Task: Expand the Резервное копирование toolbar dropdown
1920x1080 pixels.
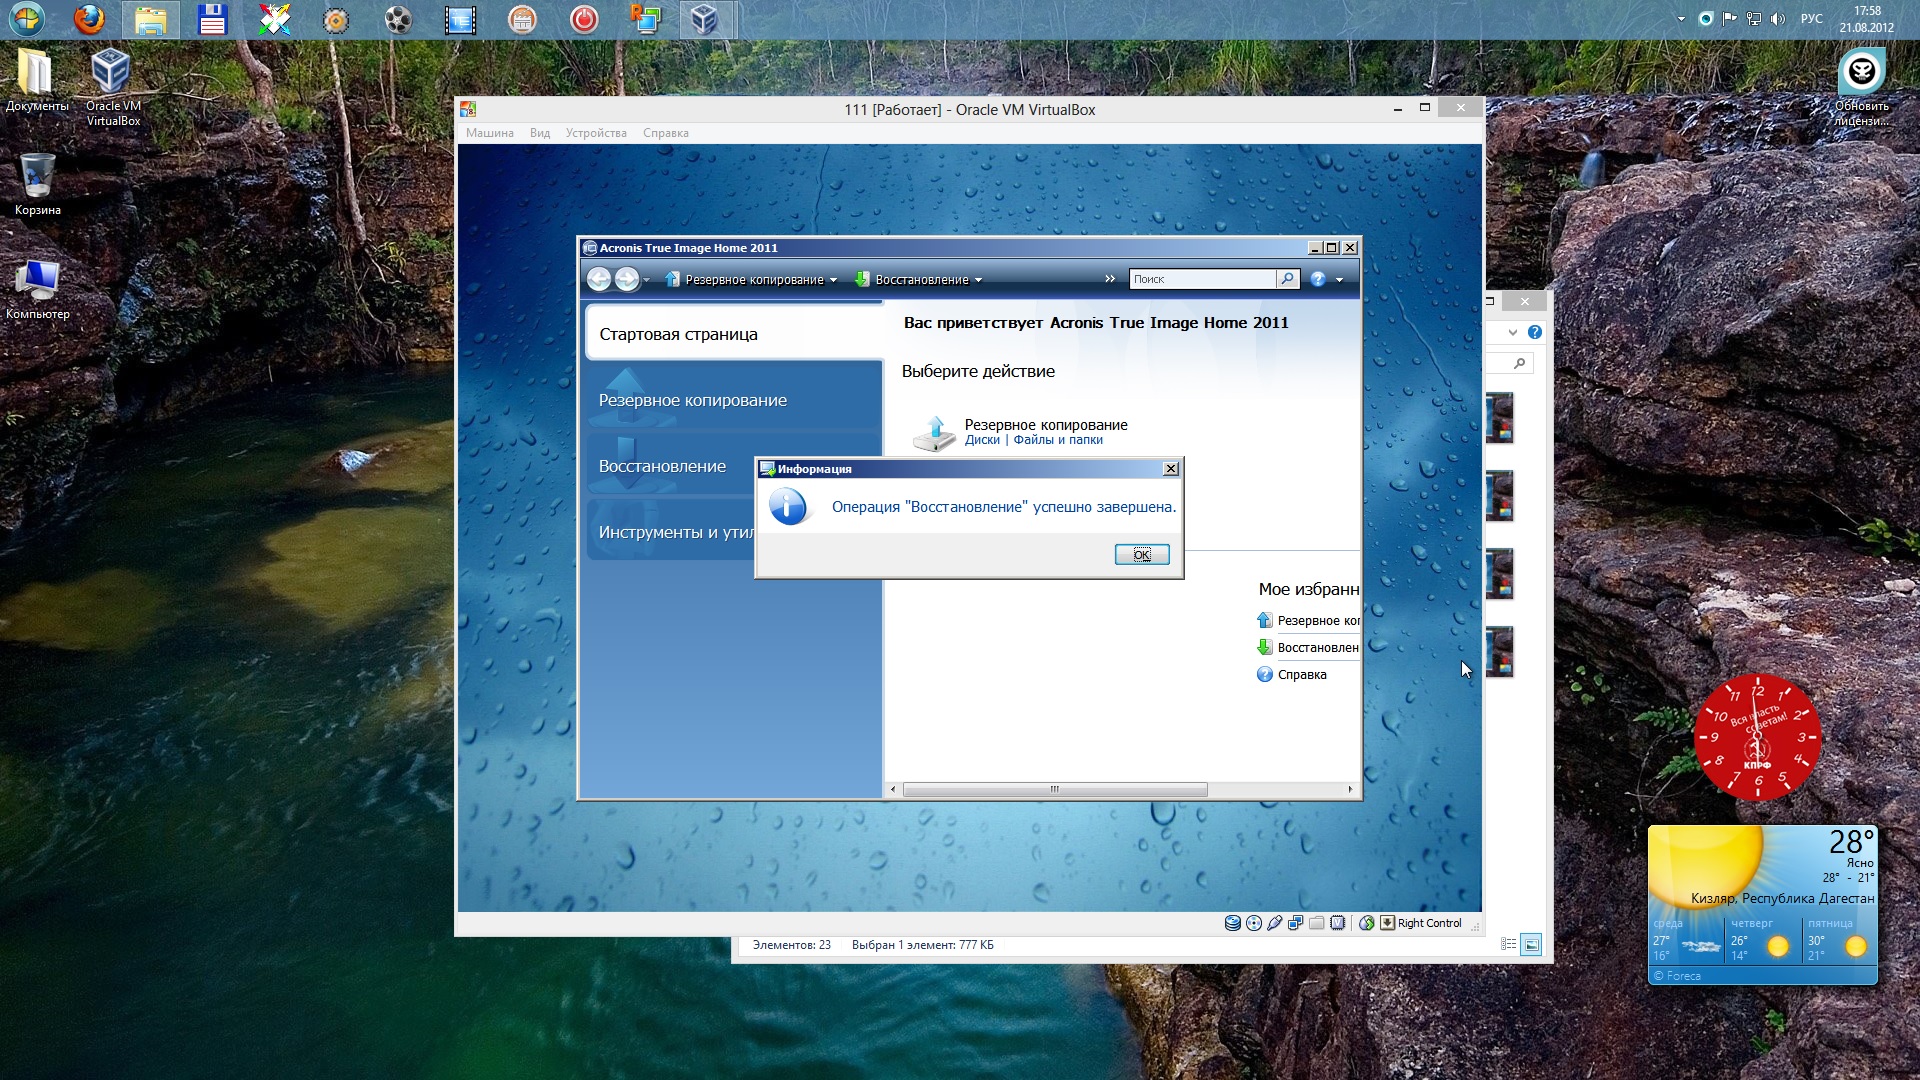Action: pos(833,281)
